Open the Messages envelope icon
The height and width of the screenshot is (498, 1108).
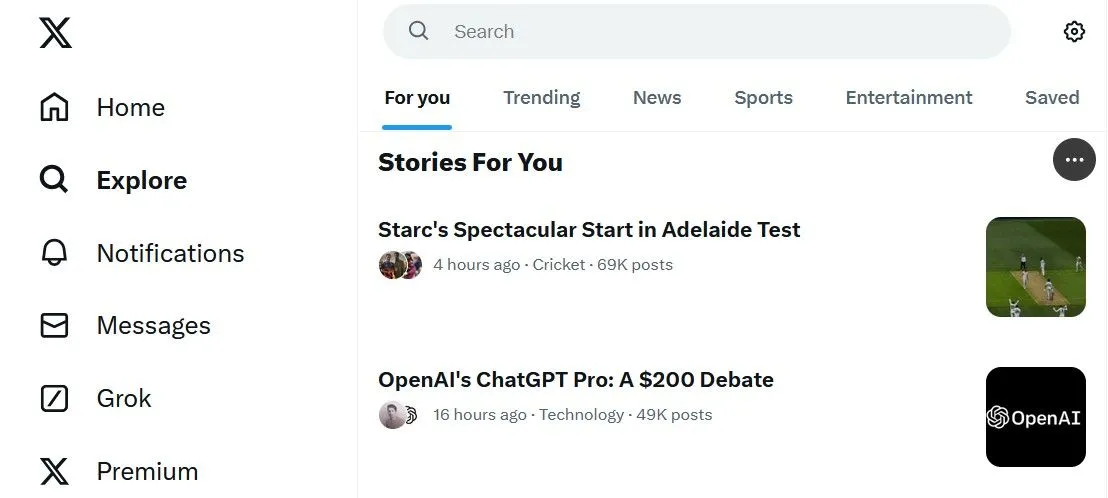[x=54, y=326]
